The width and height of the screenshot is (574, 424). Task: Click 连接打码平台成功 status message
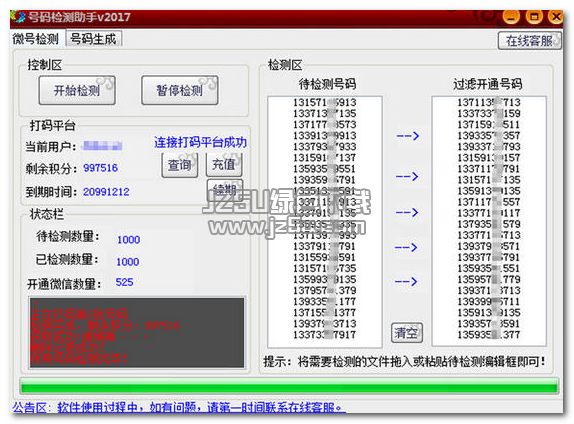200,142
